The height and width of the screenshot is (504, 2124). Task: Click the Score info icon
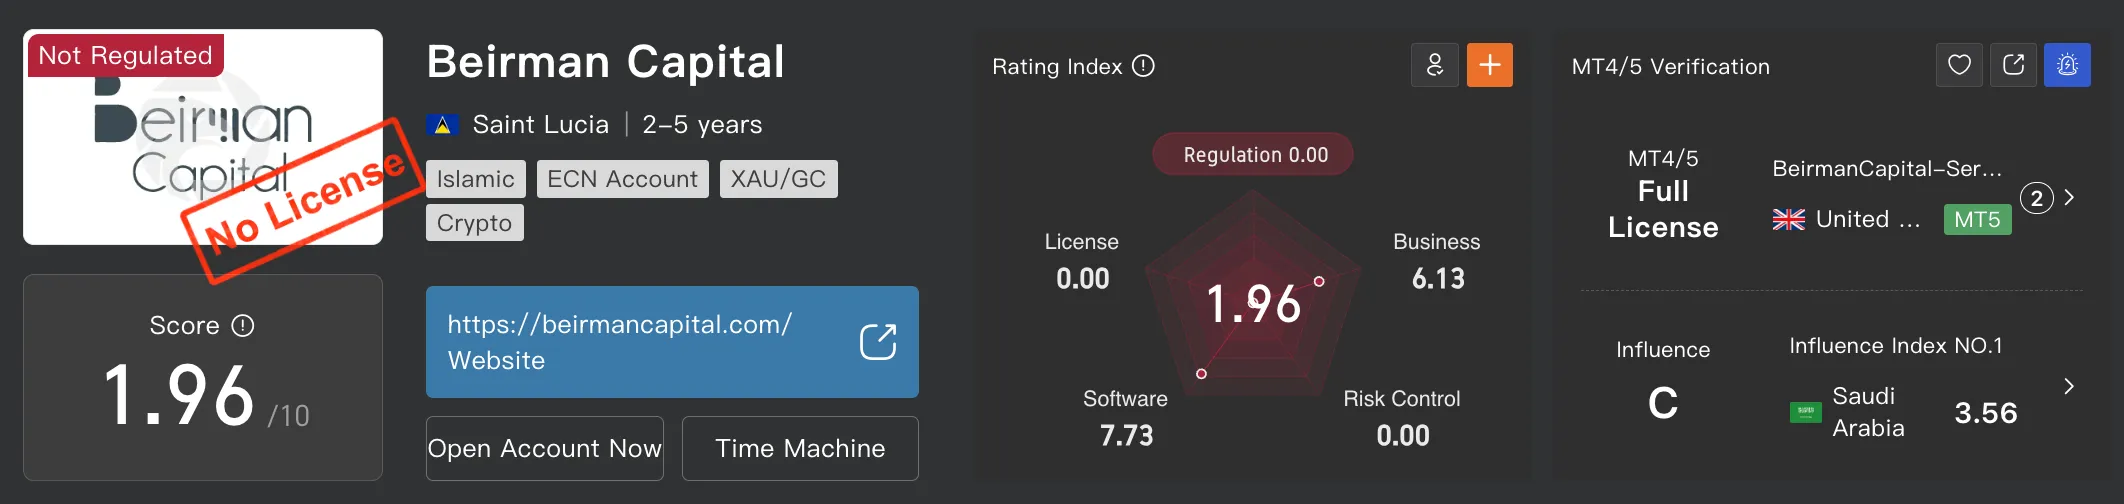[243, 326]
